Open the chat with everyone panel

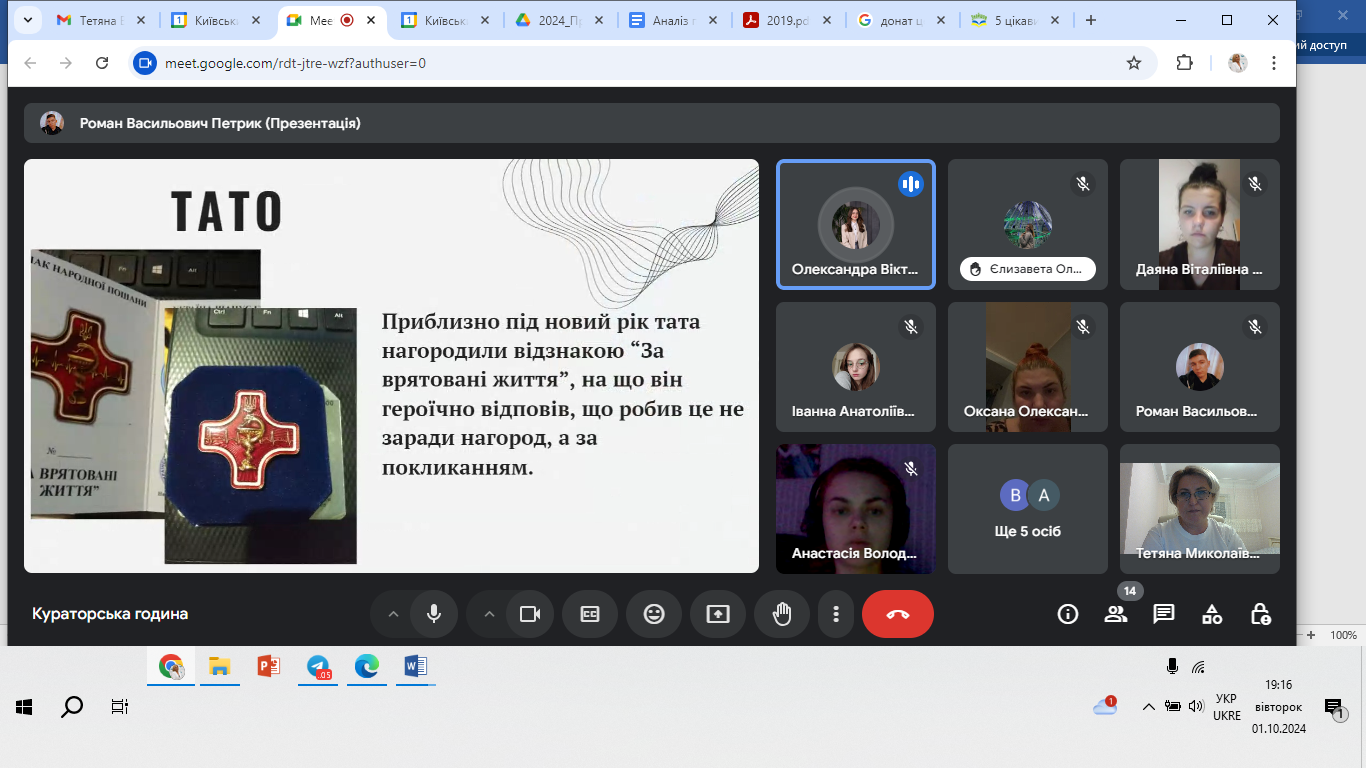(1164, 614)
